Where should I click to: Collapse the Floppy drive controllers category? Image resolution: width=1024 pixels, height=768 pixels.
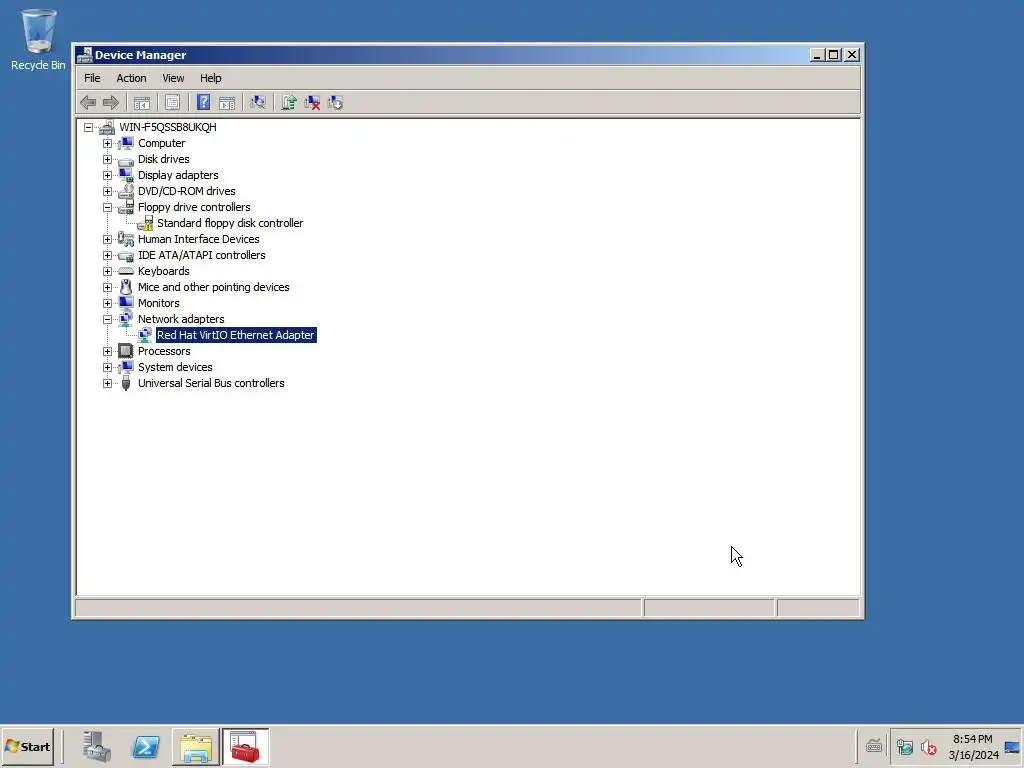(107, 207)
